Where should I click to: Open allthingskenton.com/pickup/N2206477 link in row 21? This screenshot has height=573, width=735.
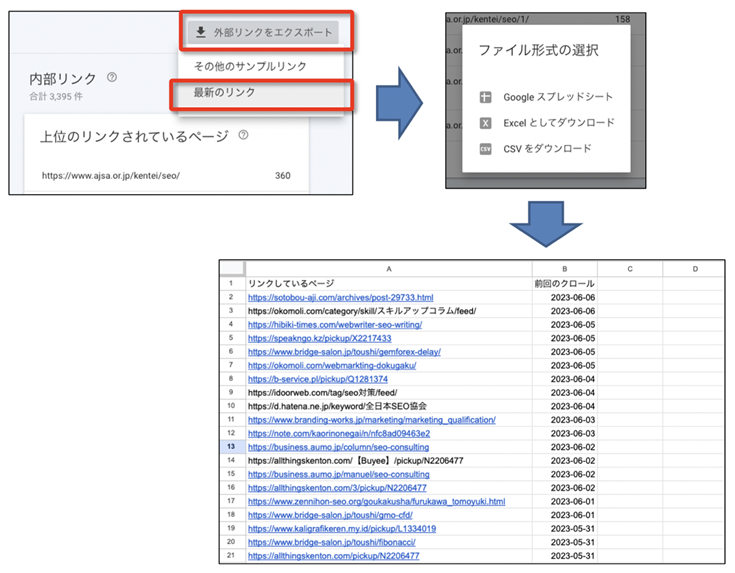coord(333,556)
